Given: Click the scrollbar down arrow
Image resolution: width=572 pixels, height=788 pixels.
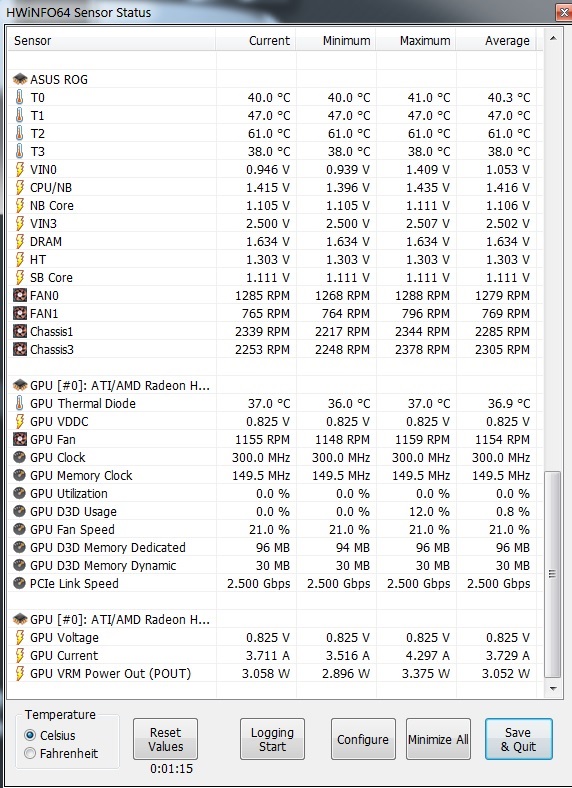Looking at the screenshot, I should point(553,688).
